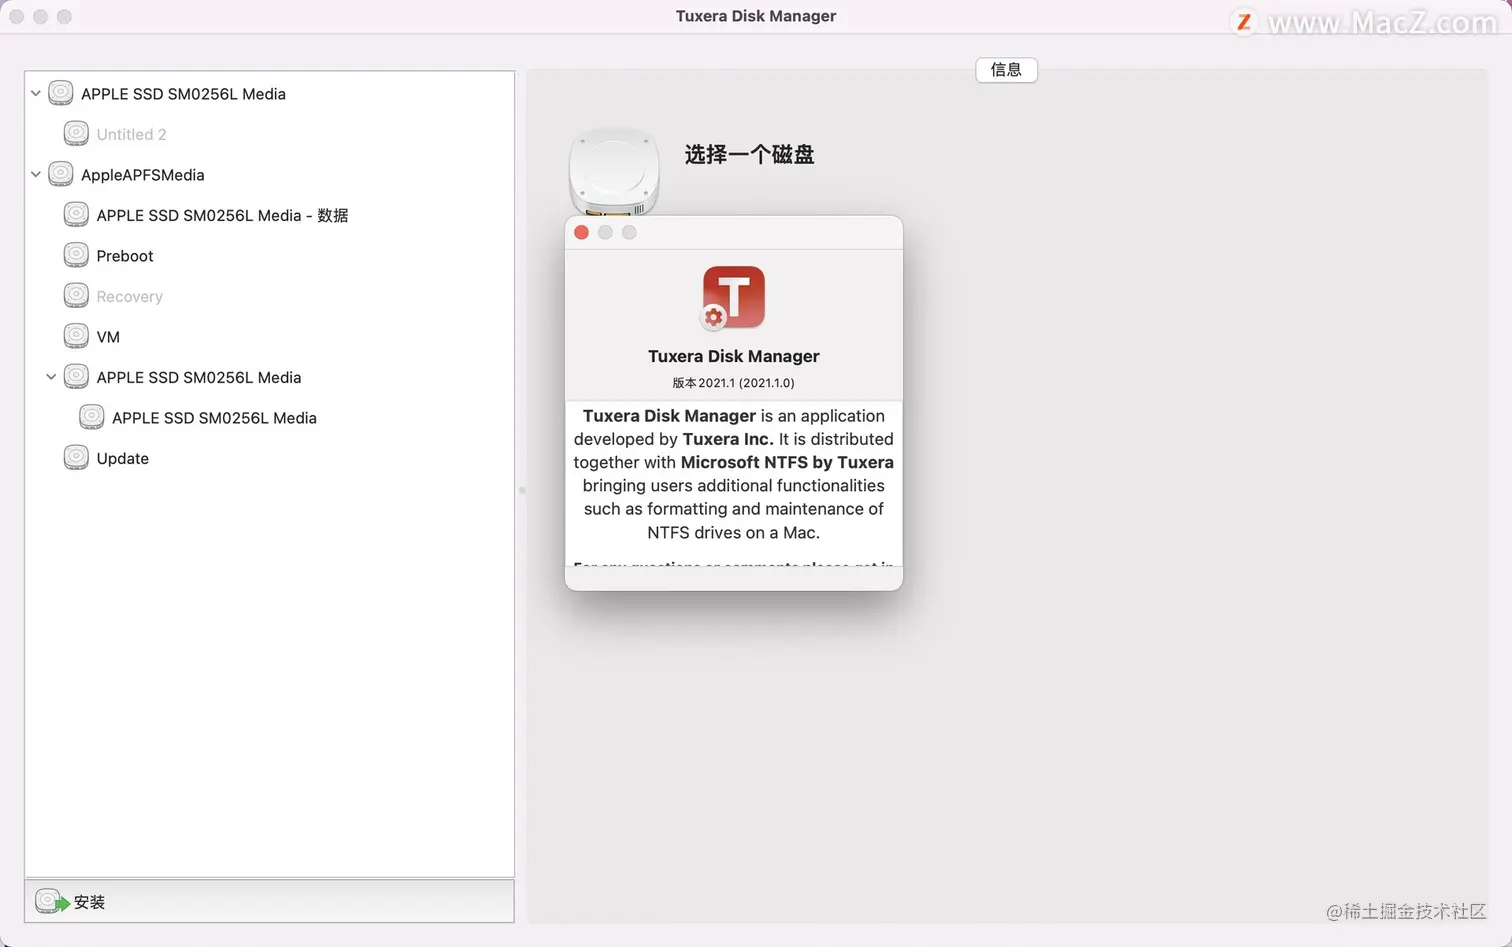
Task: Click the Tuxera Disk Manager name in About dialog
Action: 733,356
